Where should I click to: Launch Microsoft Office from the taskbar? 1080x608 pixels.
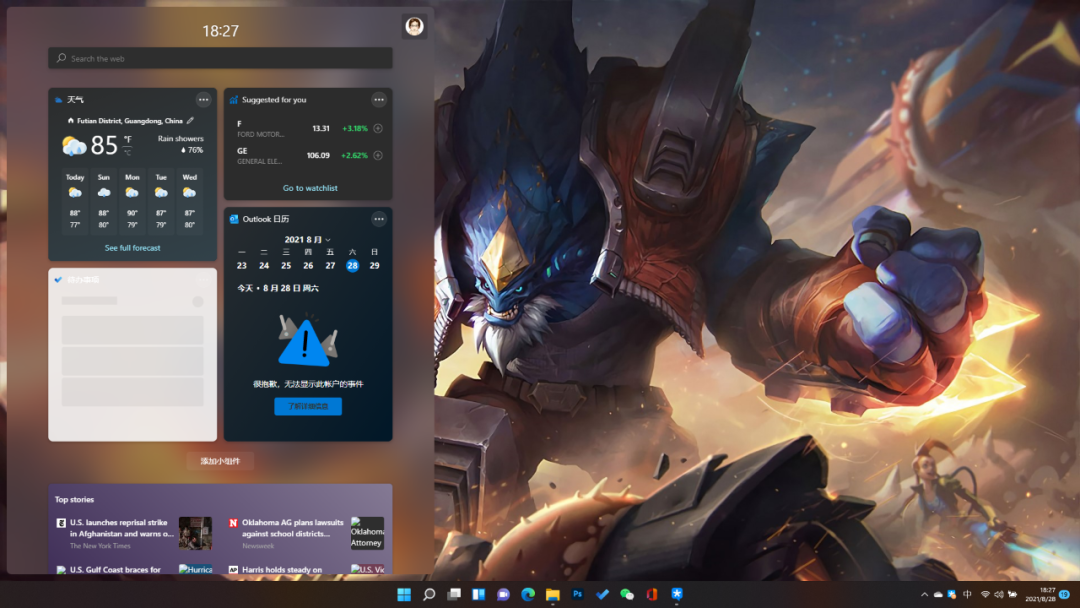[x=652, y=594]
